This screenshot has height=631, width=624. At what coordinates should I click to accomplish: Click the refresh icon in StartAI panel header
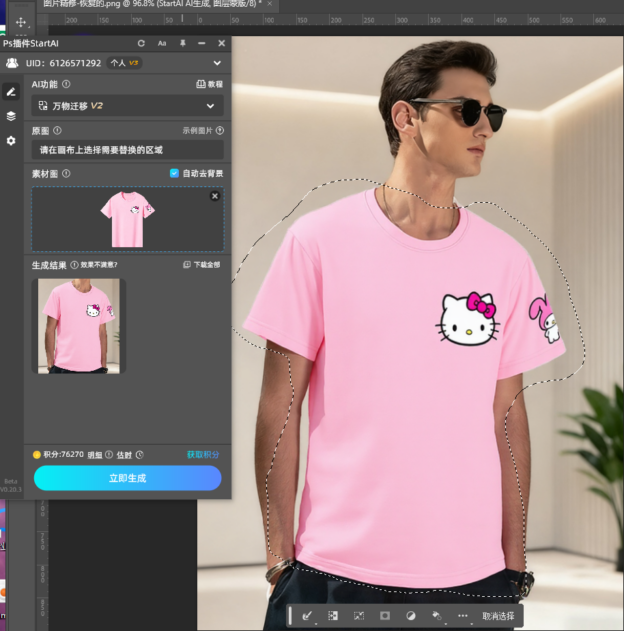click(x=141, y=44)
